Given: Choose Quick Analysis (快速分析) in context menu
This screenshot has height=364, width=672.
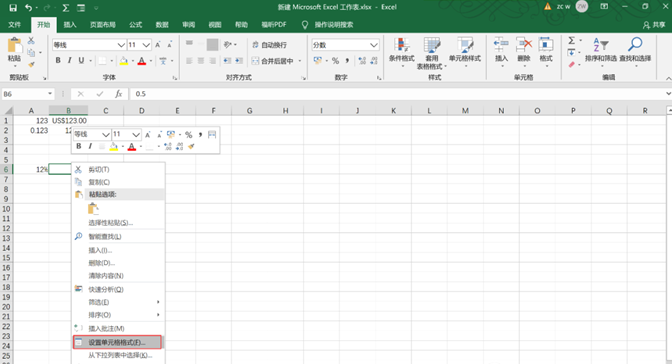Looking at the screenshot, I should pyautogui.click(x=118, y=289).
